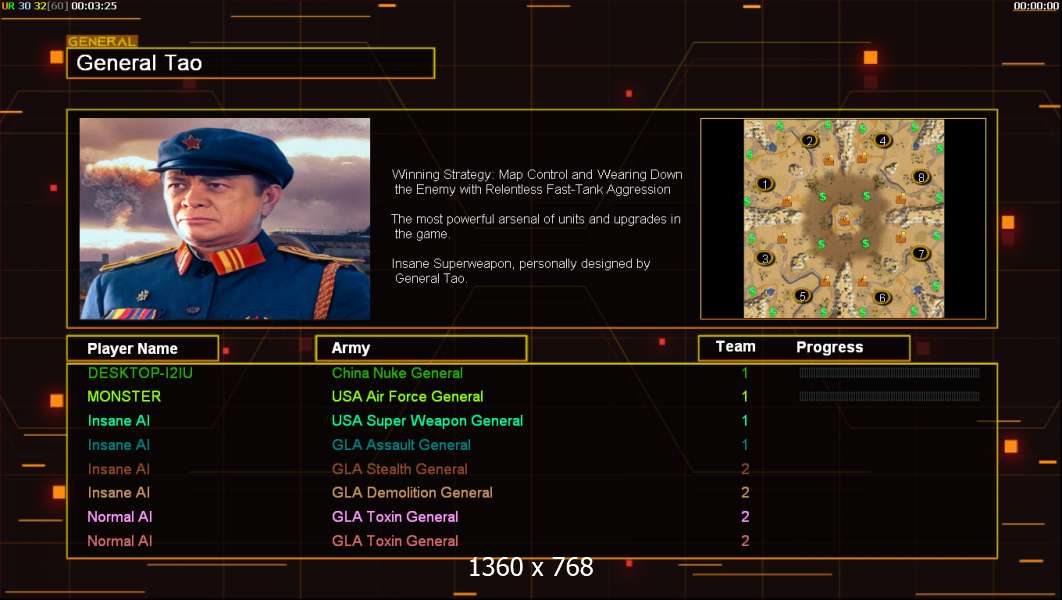Screen dimensions: 1062x600
Task: Click the 00:00:00 timer in top corner
Action: tap(1036, 6)
